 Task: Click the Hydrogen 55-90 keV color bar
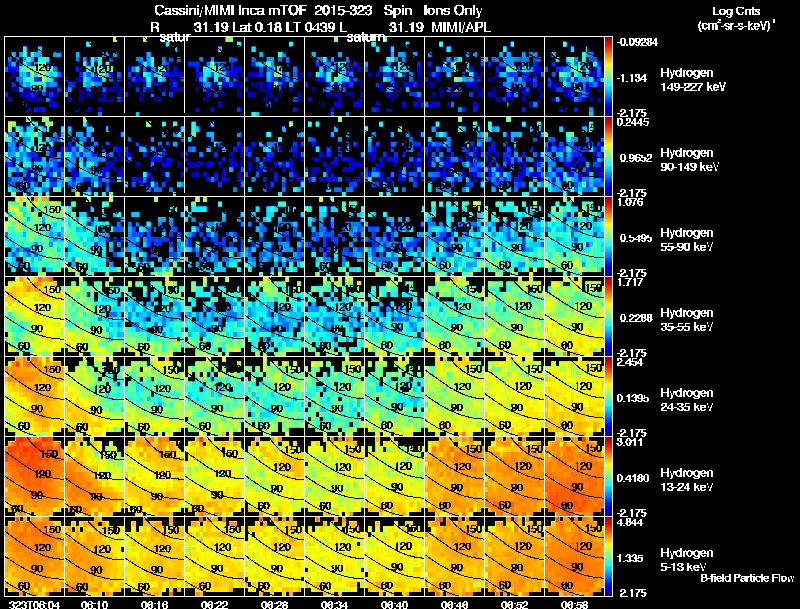click(x=608, y=236)
